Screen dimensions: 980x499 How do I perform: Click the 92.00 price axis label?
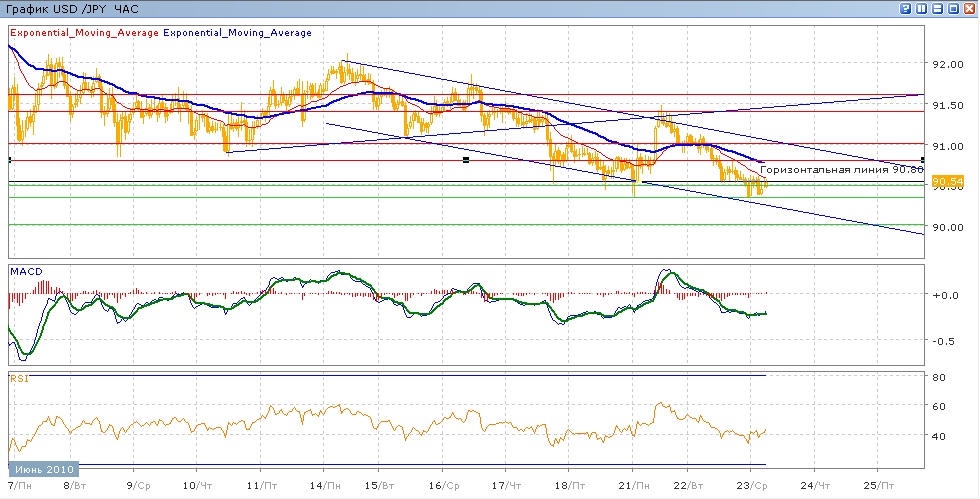(x=946, y=64)
